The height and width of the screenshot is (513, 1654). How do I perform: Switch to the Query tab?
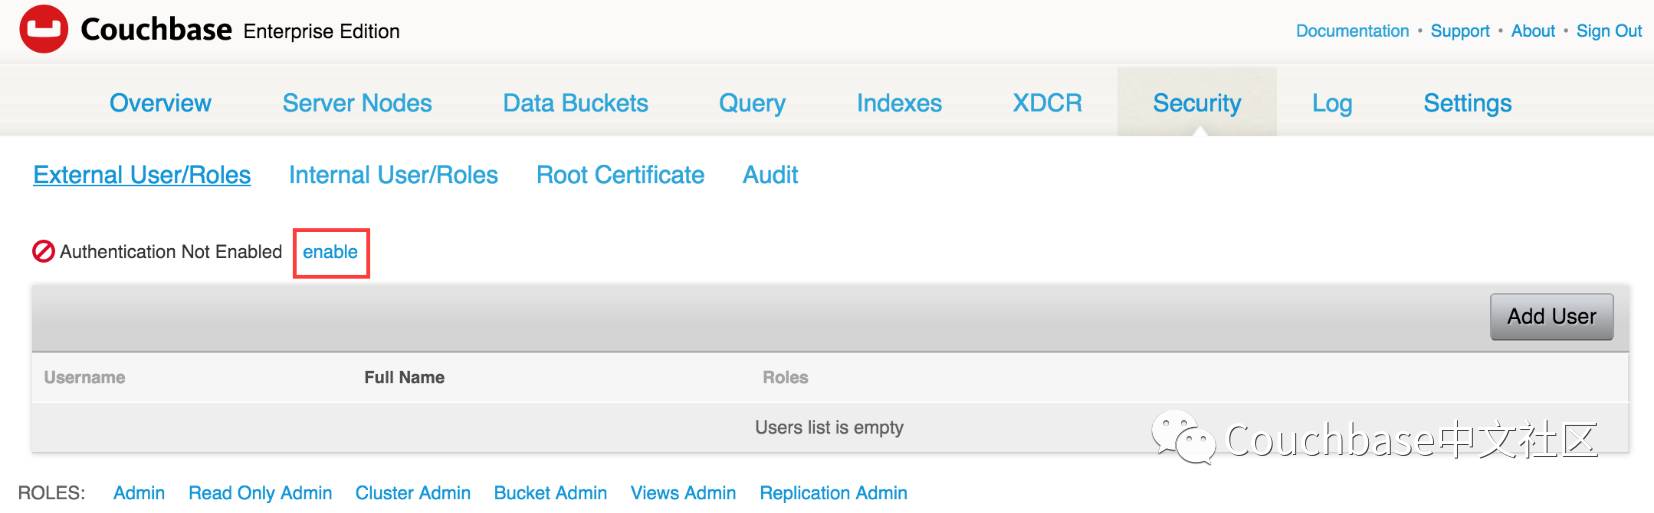[x=752, y=103]
